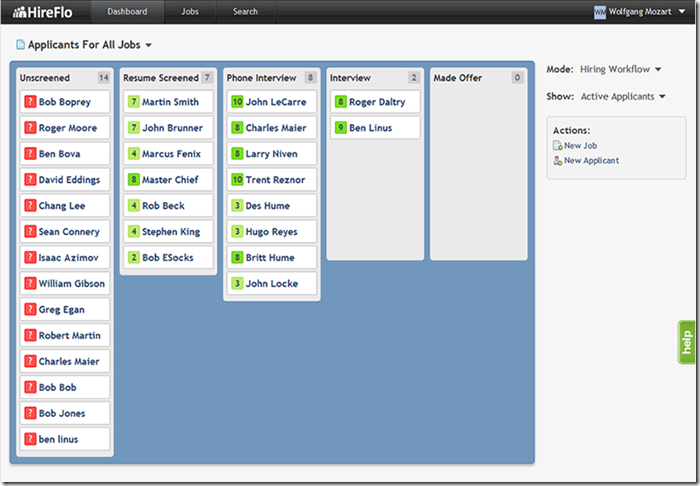
Task: Open Larry Niven applicant card
Action: pos(272,154)
